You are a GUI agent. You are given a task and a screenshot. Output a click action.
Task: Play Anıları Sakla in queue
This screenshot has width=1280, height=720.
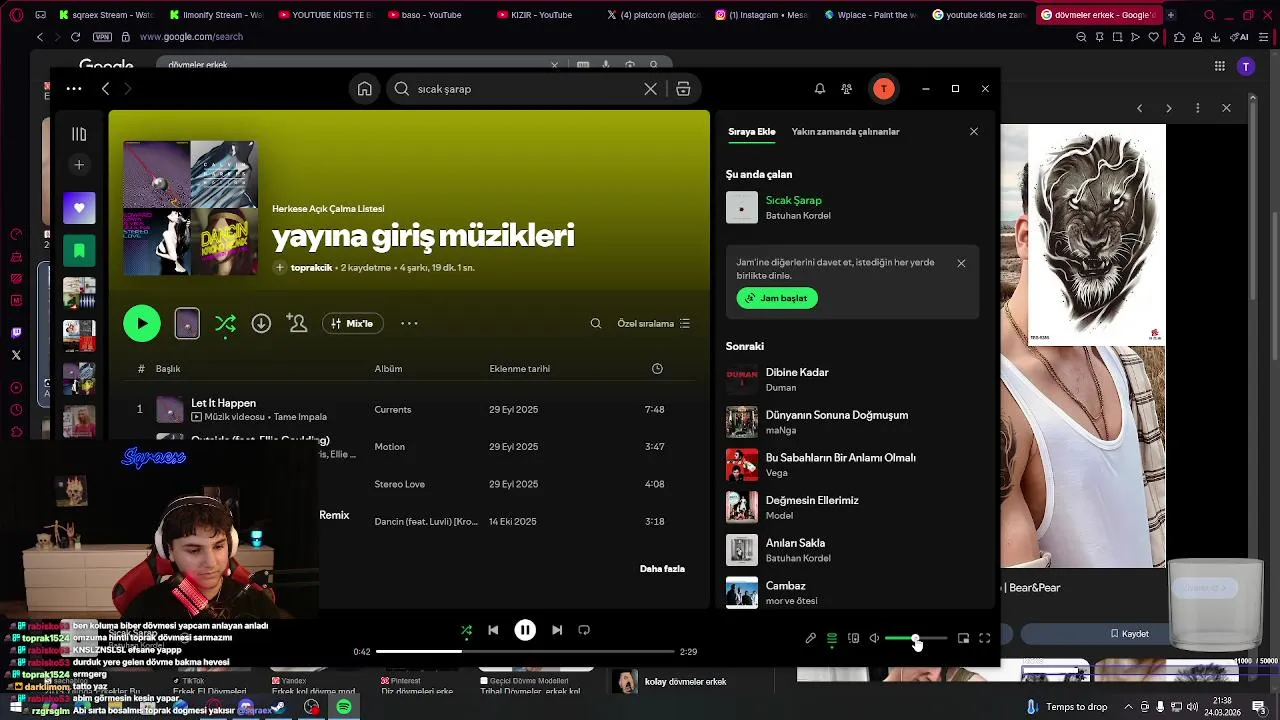pos(852,550)
